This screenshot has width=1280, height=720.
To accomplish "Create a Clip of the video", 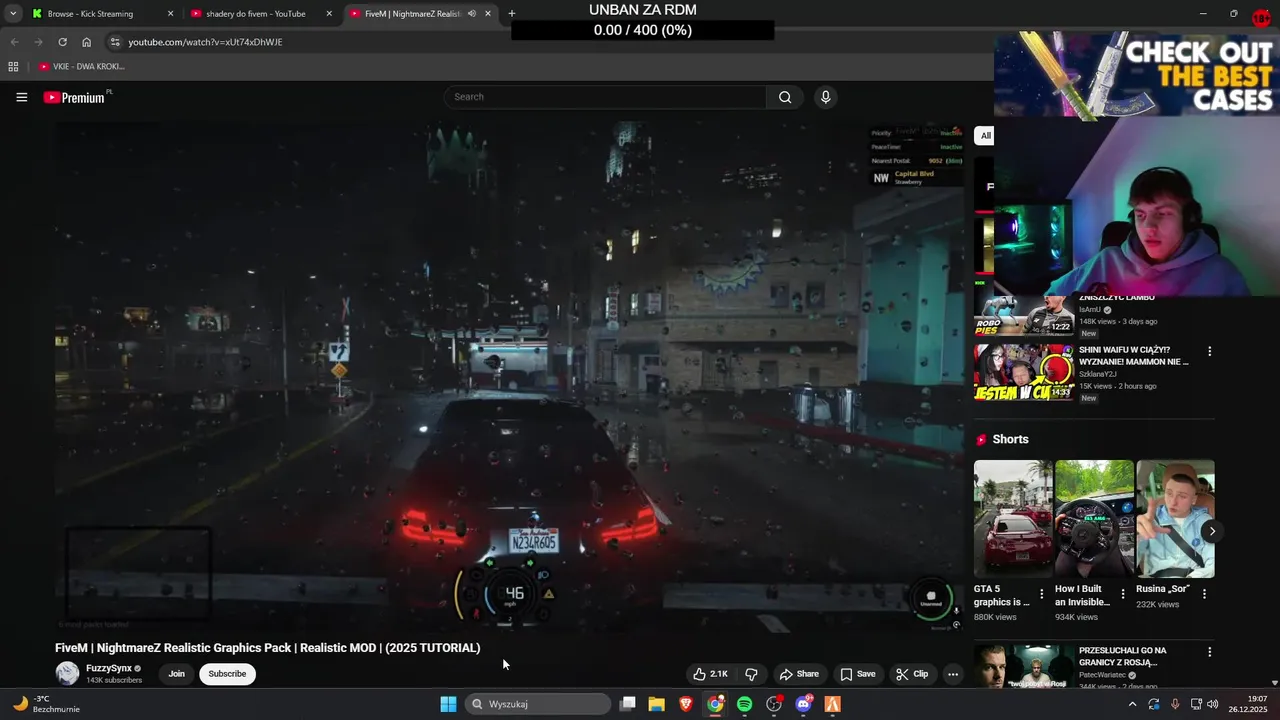I will (912, 674).
